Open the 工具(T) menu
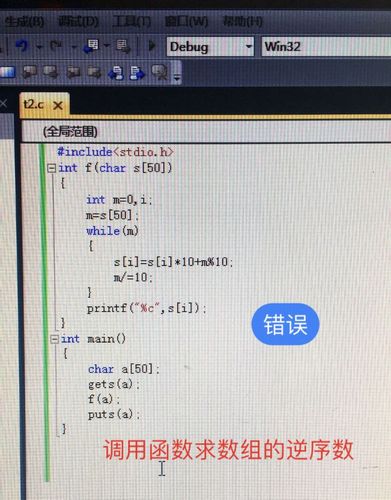Image resolution: width=391 pixels, height=500 pixels. (x=131, y=22)
